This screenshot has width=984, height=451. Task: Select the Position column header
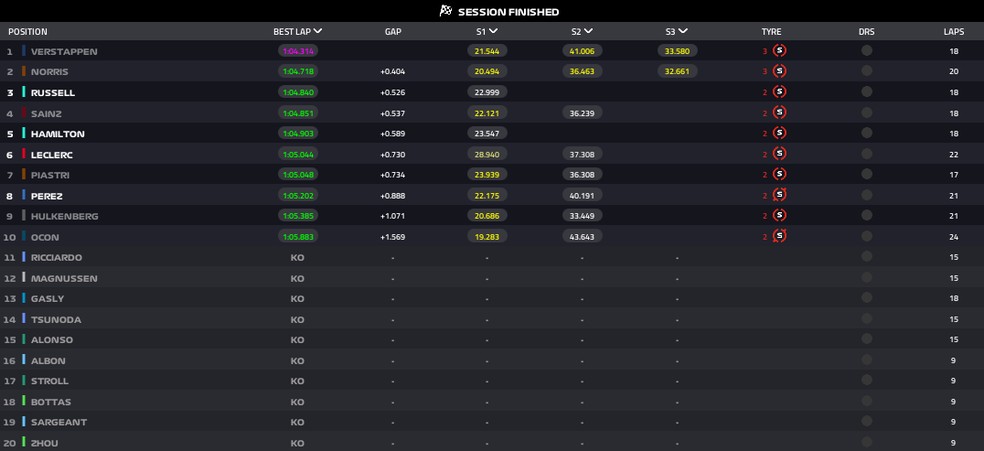28,32
